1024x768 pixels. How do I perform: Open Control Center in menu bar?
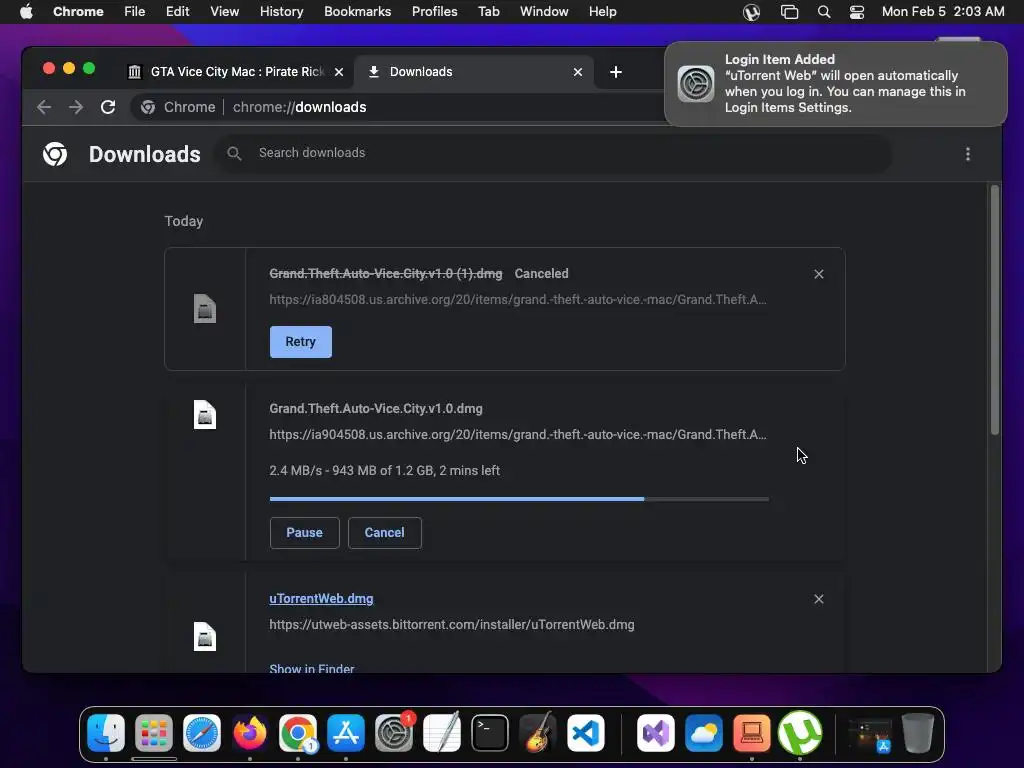point(857,12)
